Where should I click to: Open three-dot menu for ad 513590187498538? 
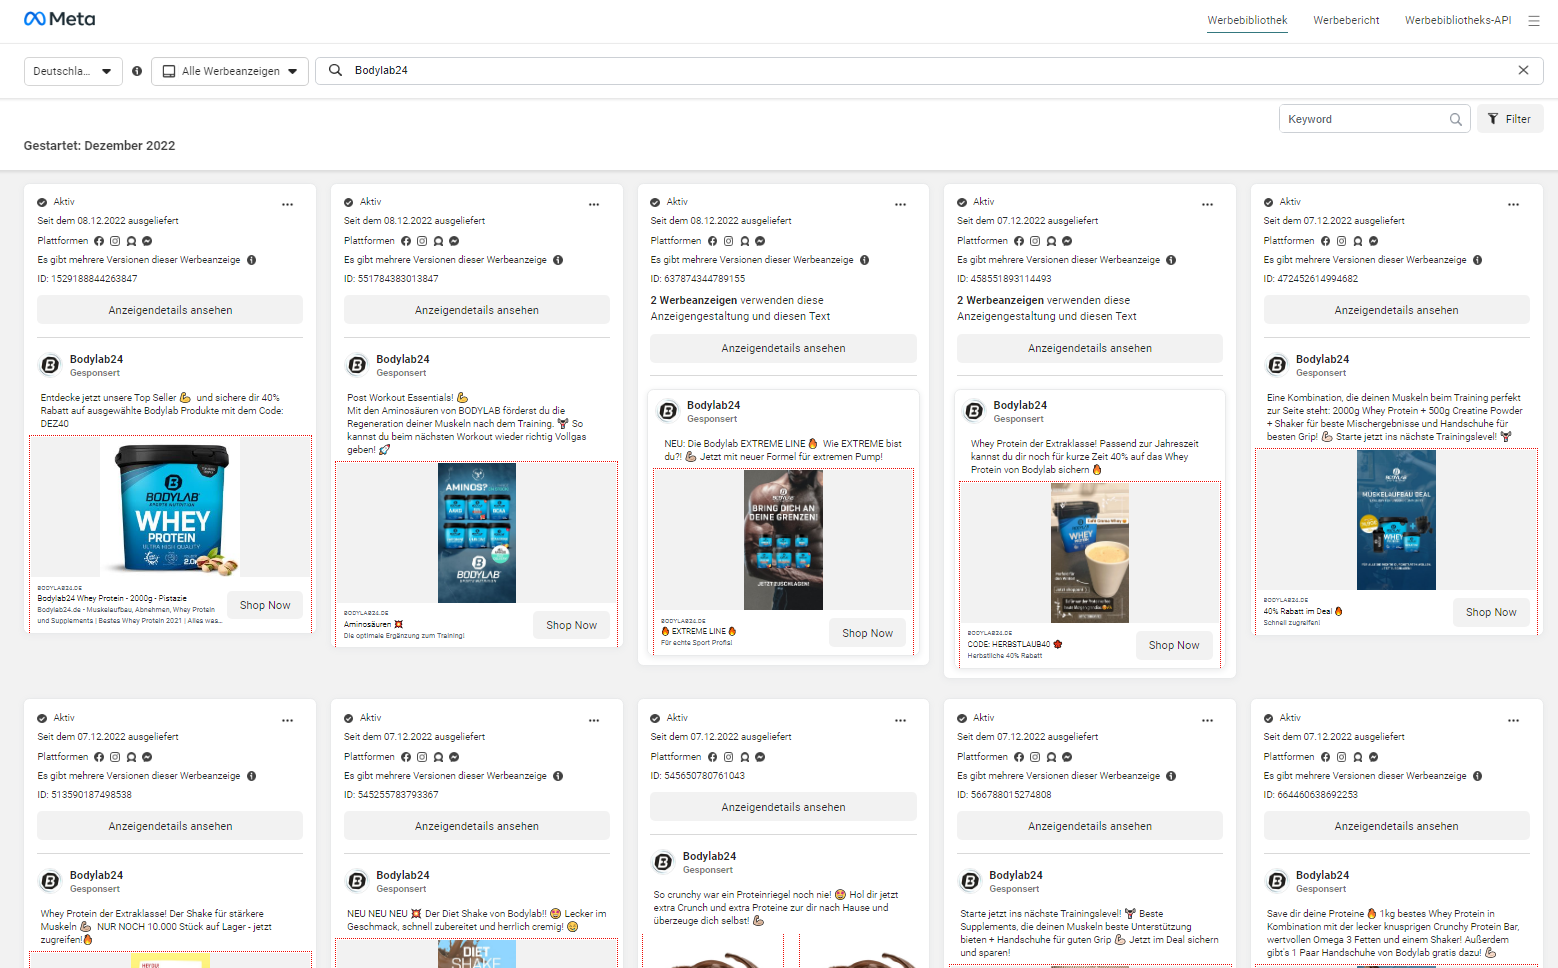[x=288, y=720]
